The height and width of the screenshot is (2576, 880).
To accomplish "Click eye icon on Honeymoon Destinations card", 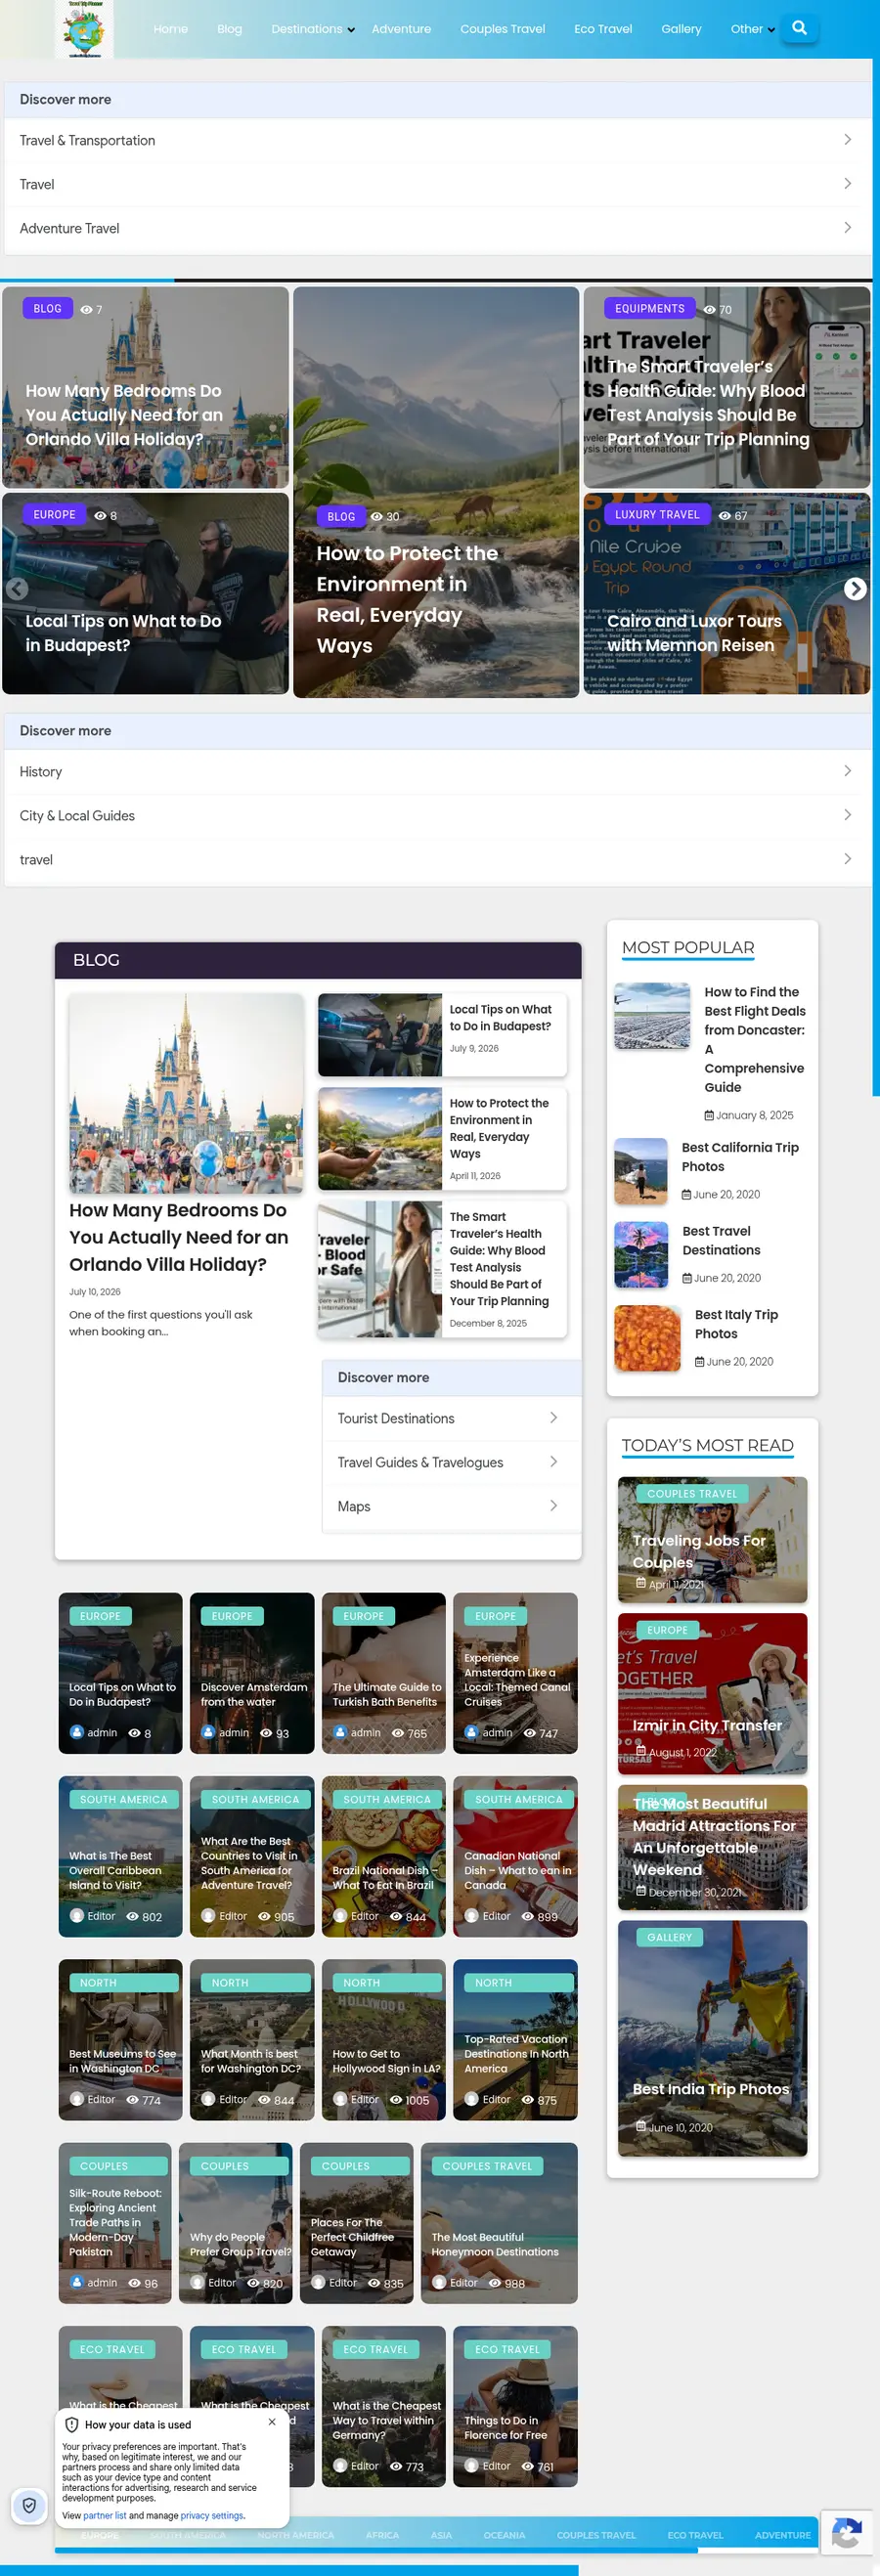I will 494,2283.
